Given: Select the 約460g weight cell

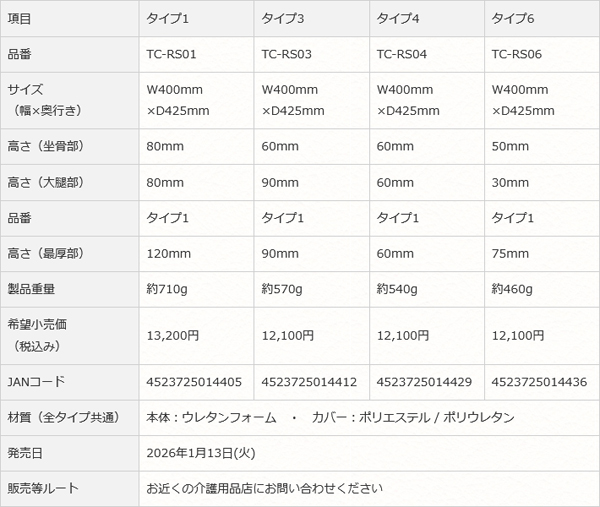Looking at the screenshot, I should 512,289.
